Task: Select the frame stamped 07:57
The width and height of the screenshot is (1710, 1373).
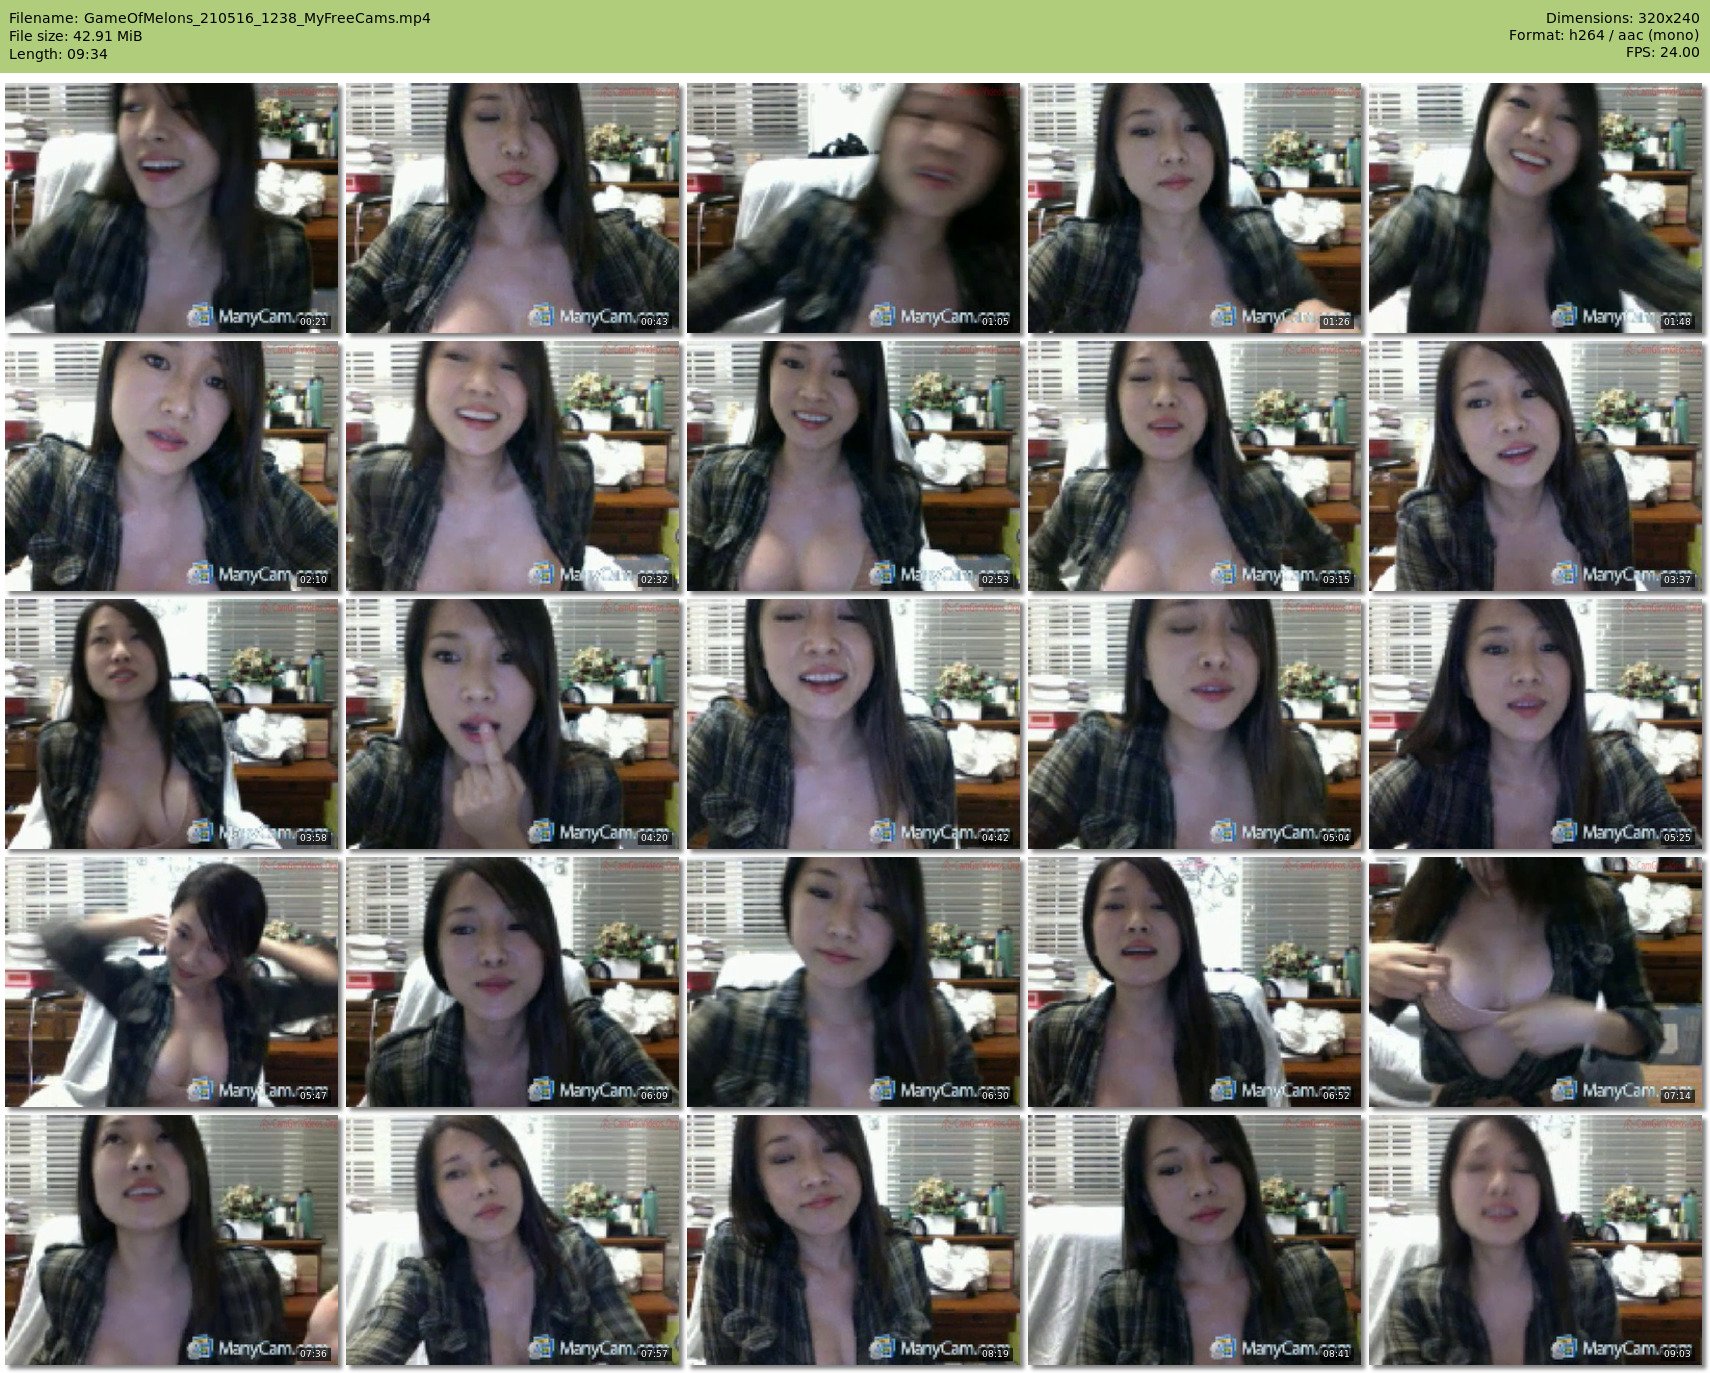Action: (x=513, y=1240)
